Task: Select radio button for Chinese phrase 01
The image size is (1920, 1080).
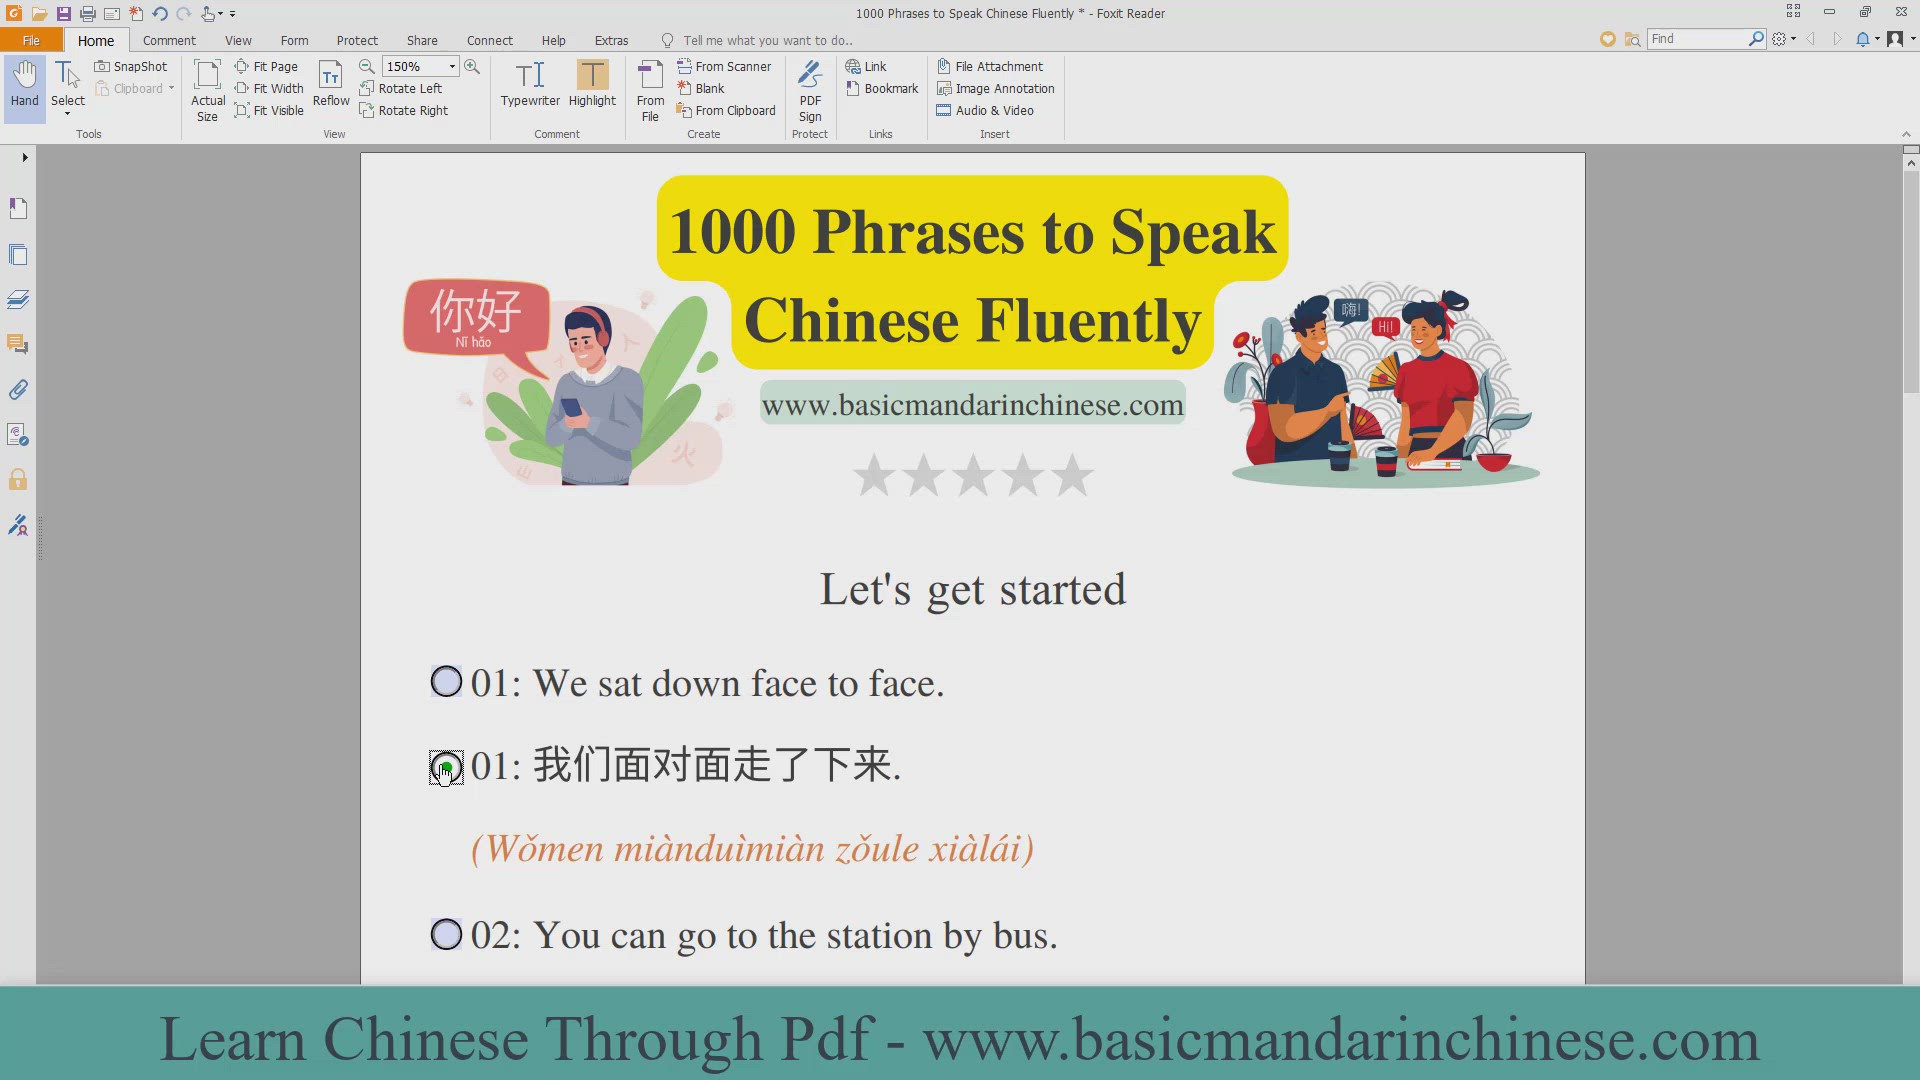Action: coord(446,767)
